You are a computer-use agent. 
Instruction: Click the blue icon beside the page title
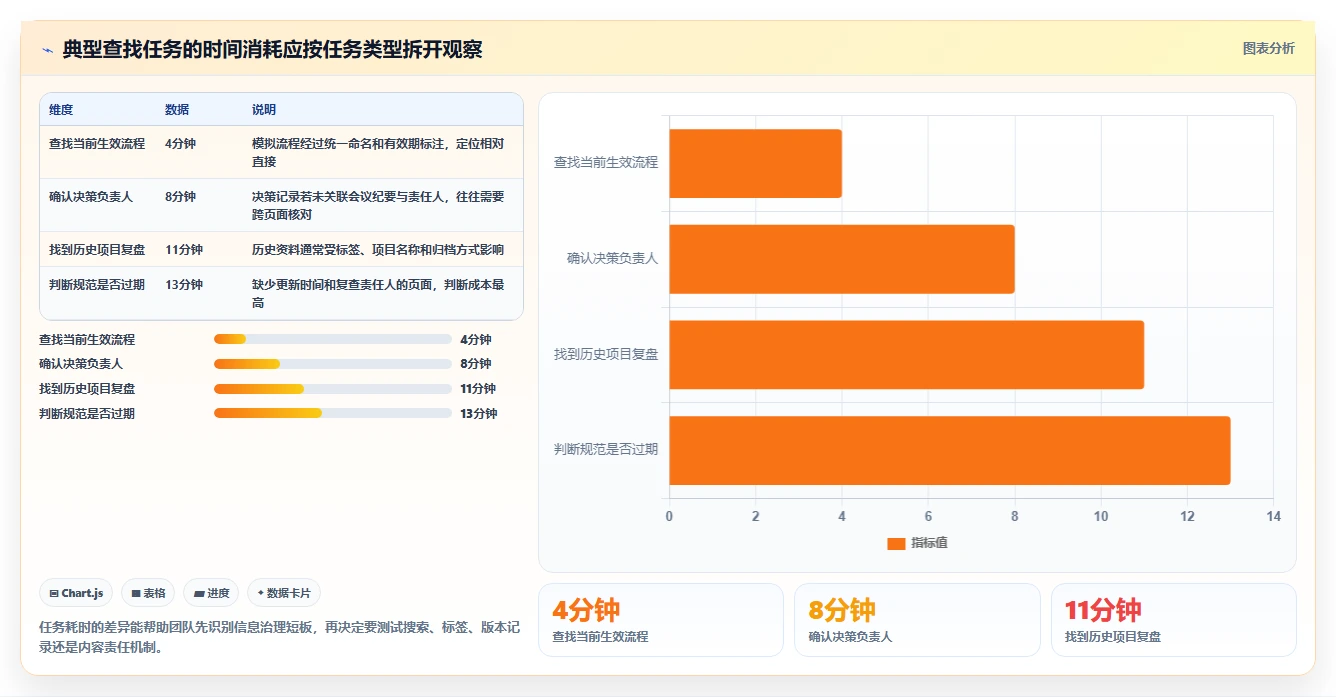(47, 50)
